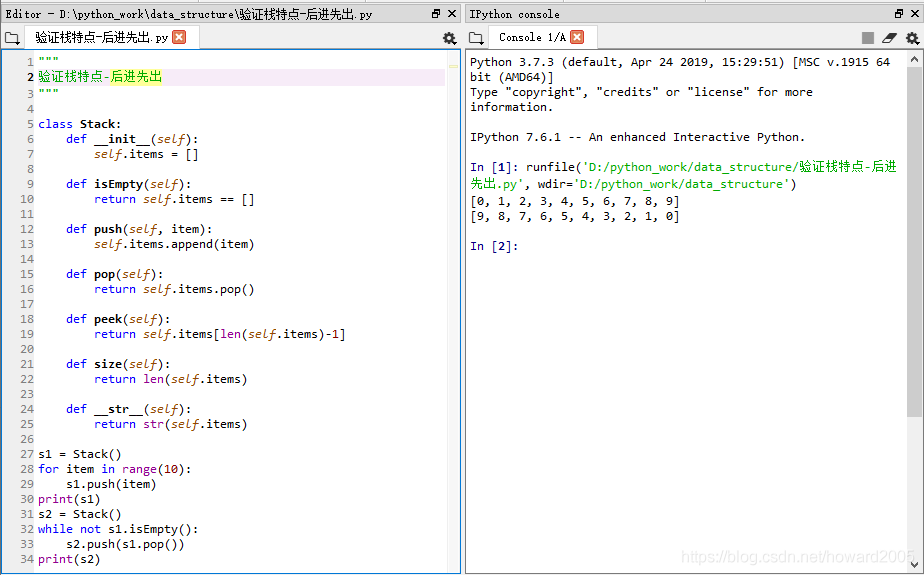Screen dimensions: 924x575
Task: Click the 'def peek(self):' line
Action: coord(118,319)
